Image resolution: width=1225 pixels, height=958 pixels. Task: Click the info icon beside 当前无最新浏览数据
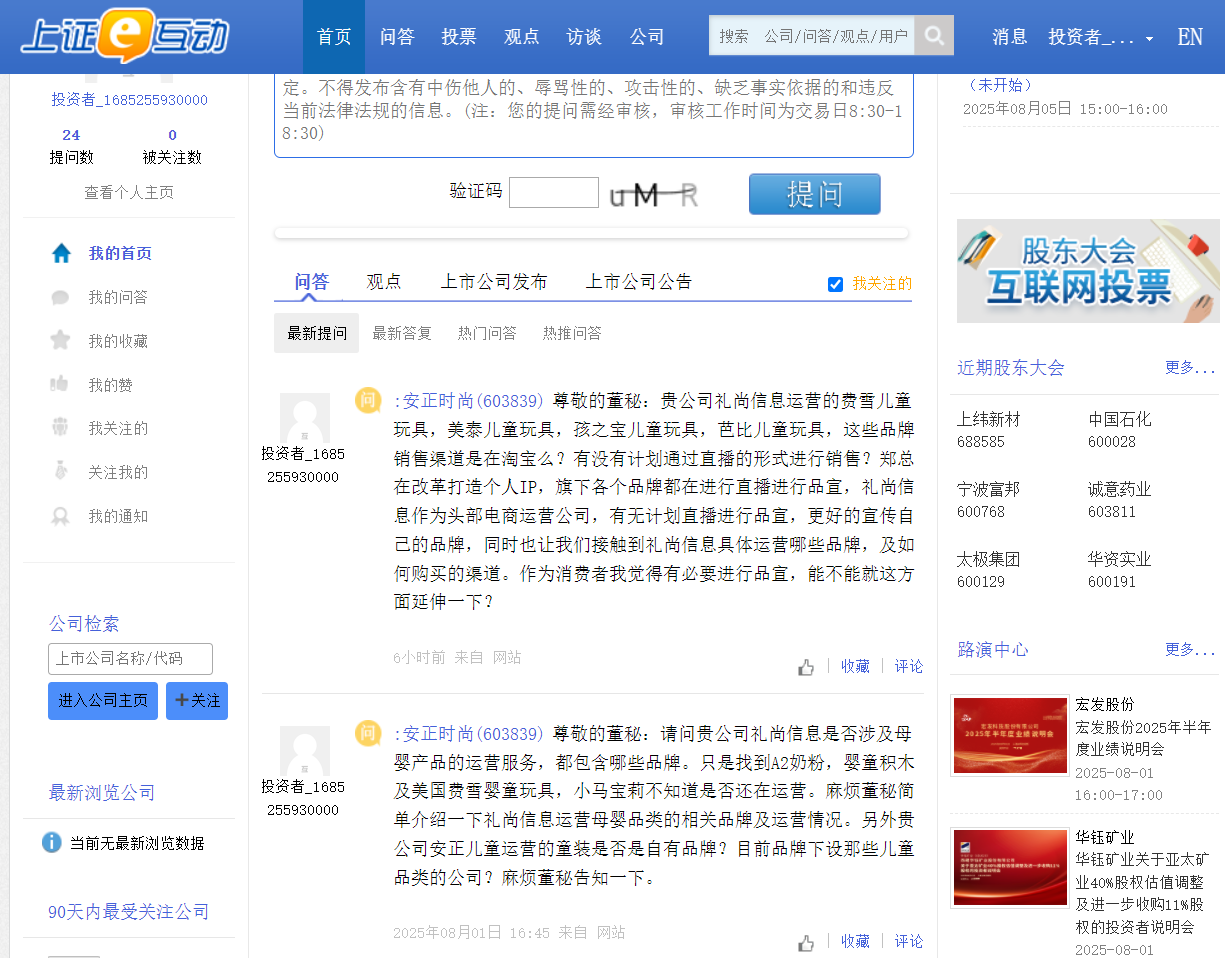point(52,842)
